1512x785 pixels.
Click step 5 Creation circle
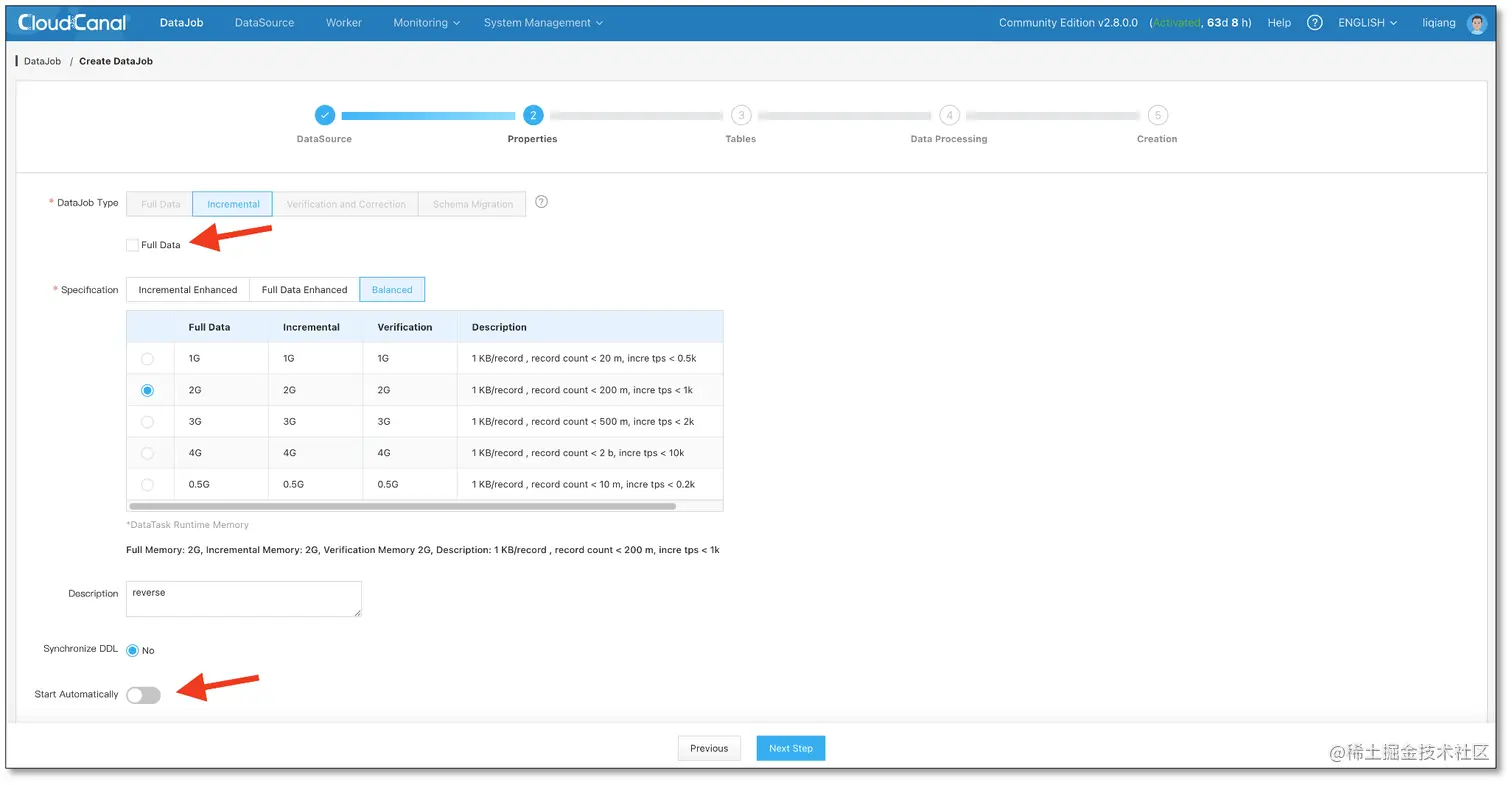click(1157, 115)
